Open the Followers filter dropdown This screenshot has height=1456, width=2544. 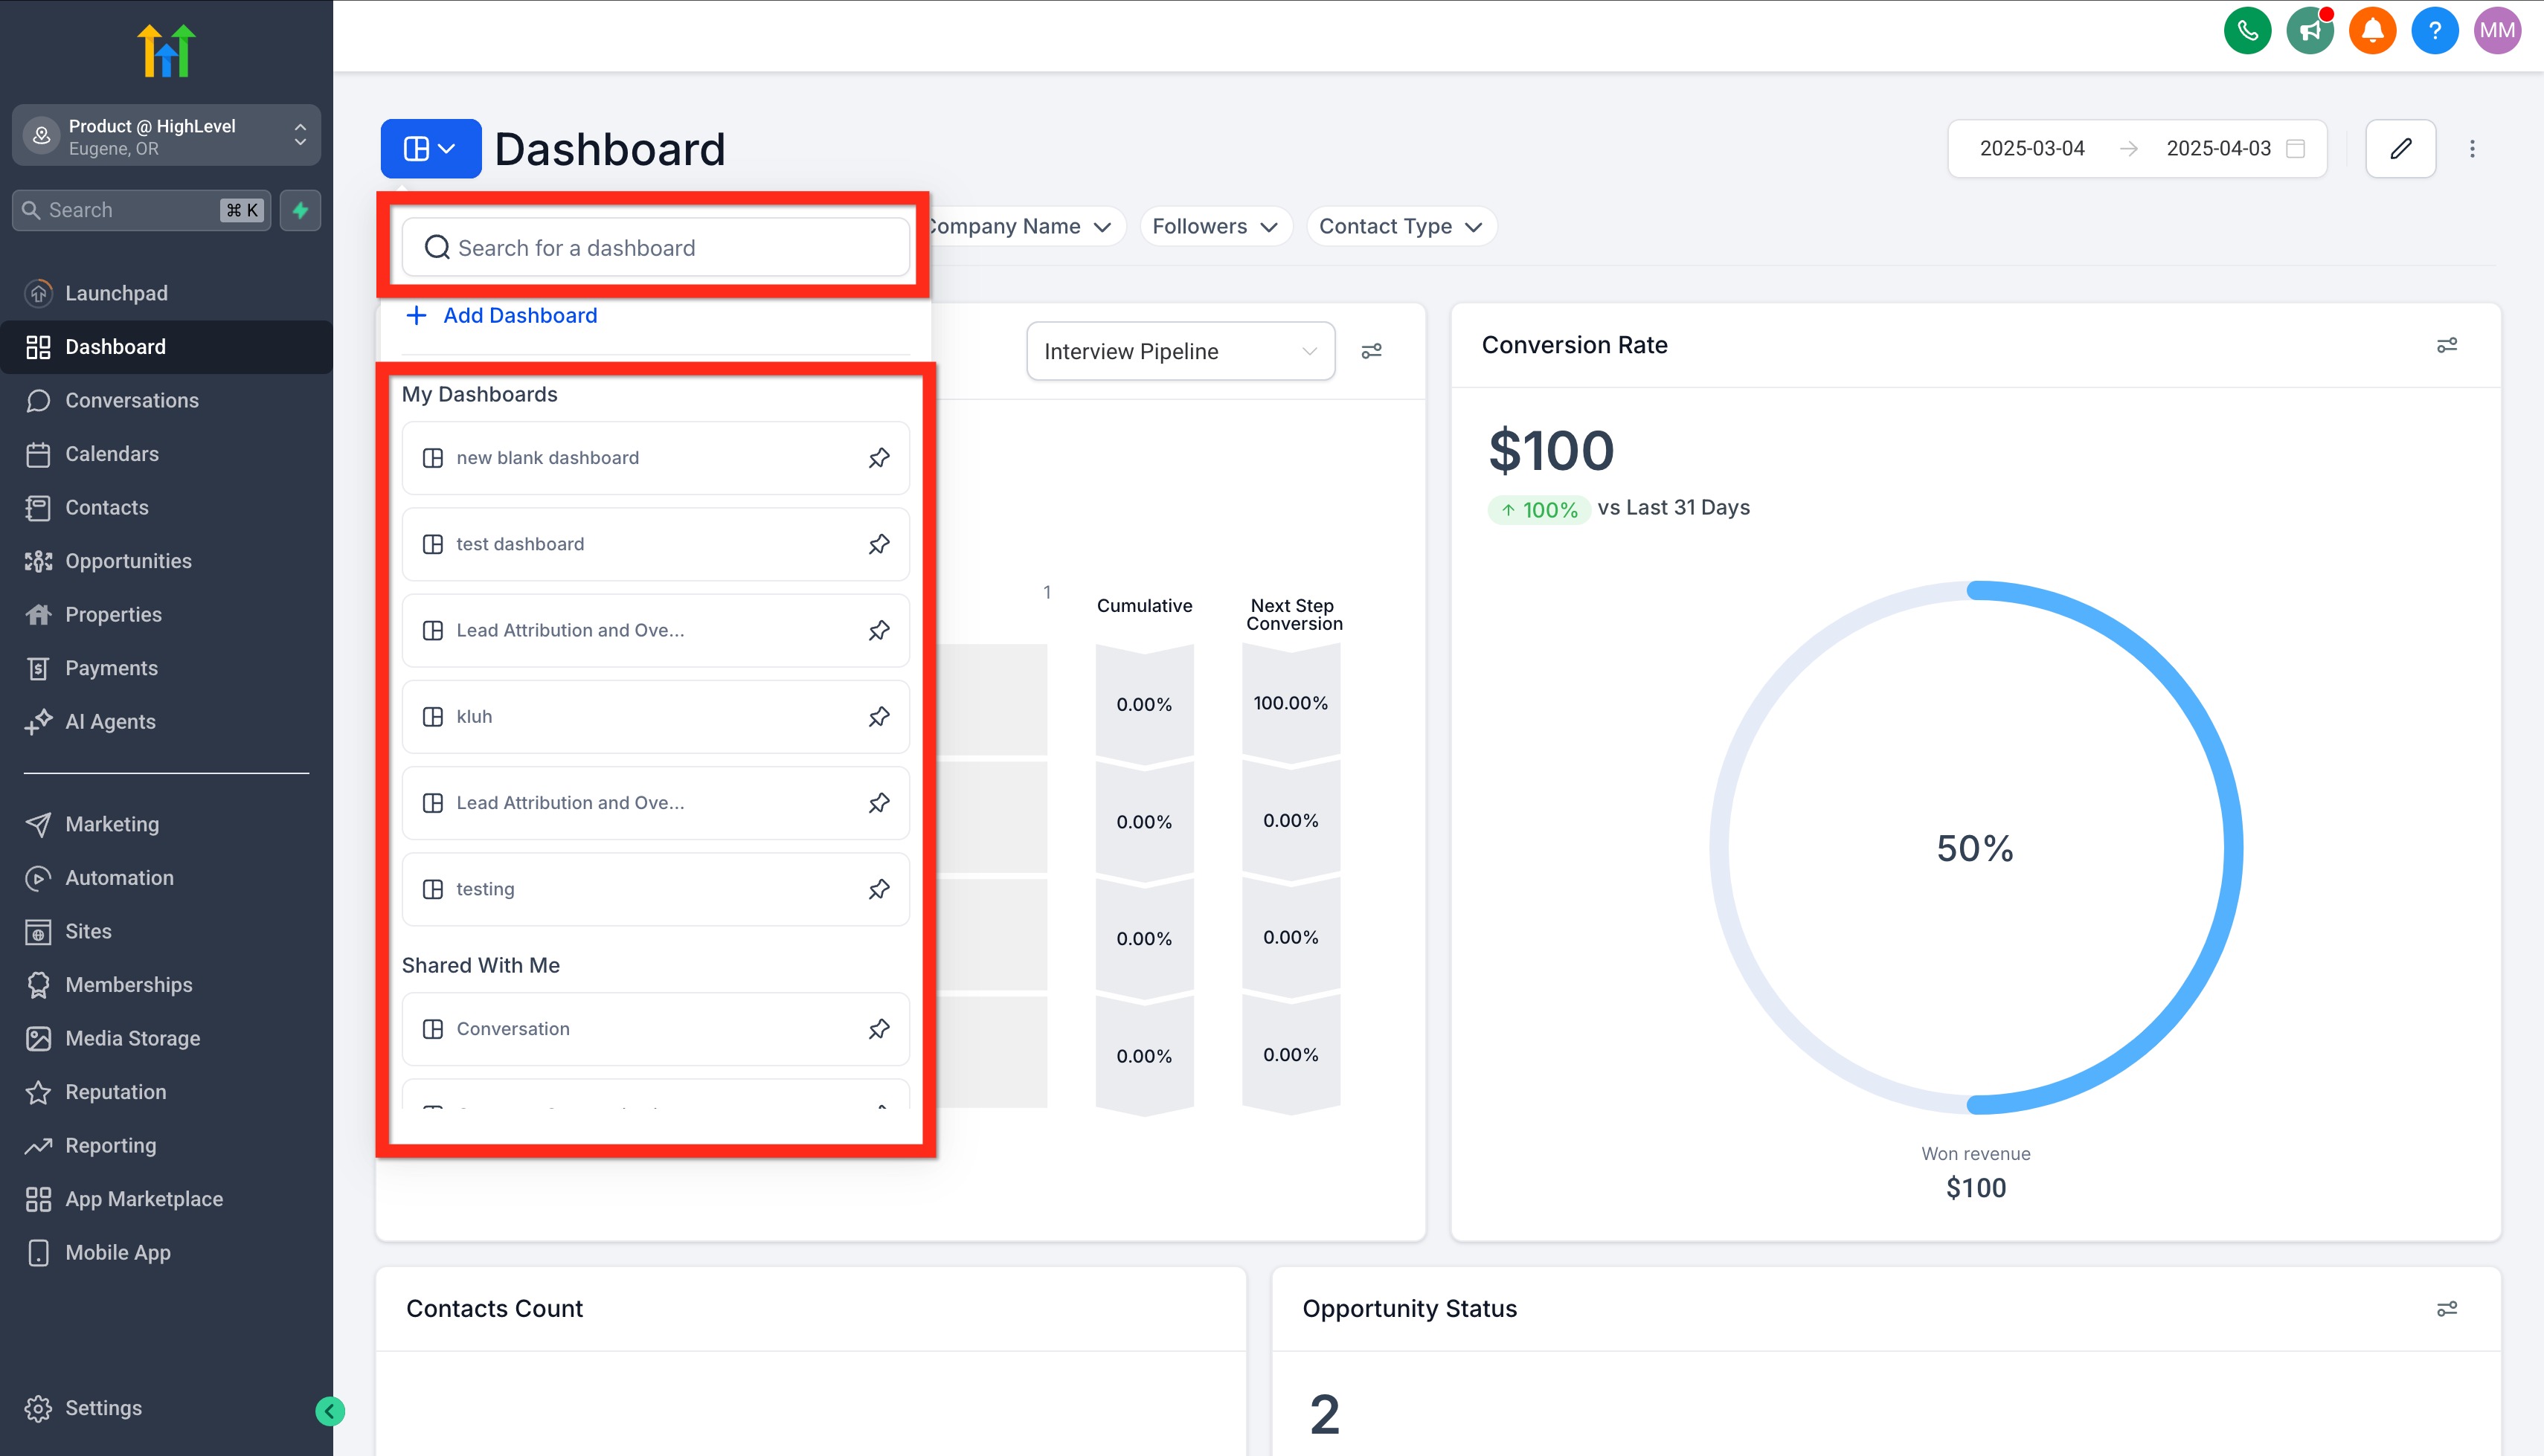(x=1214, y=226)
